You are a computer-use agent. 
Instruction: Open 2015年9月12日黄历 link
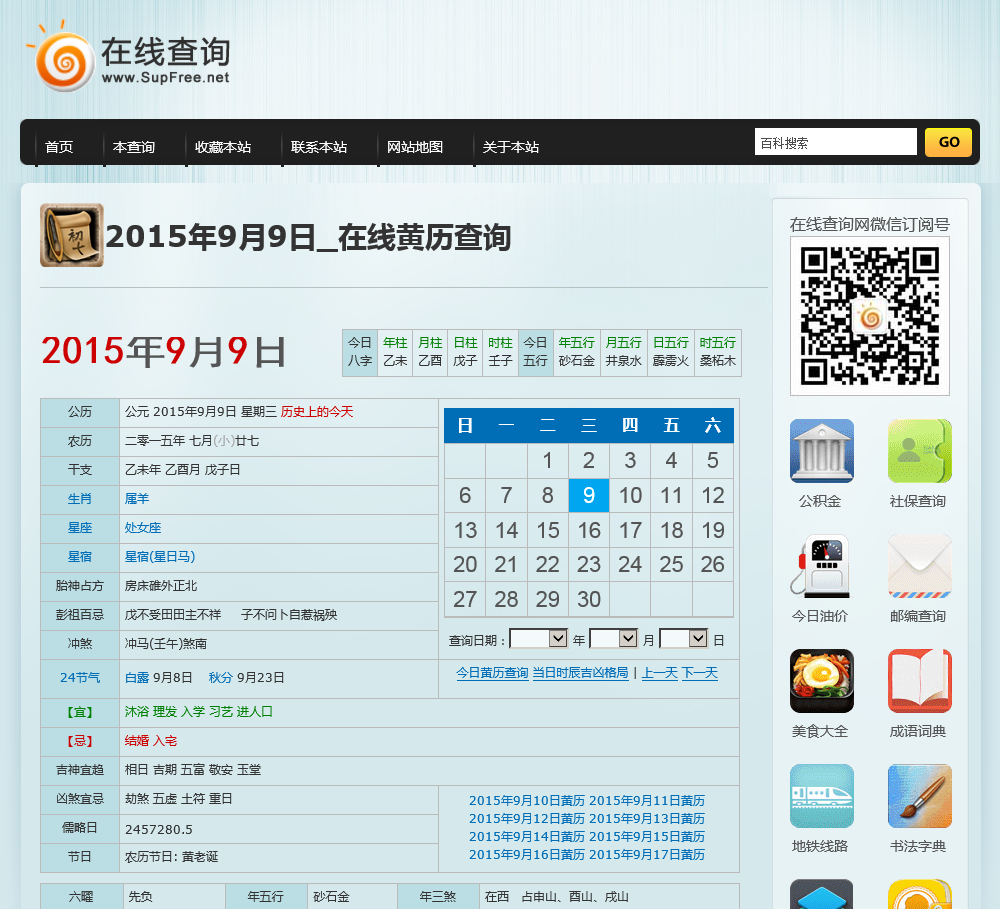point(527,818)
